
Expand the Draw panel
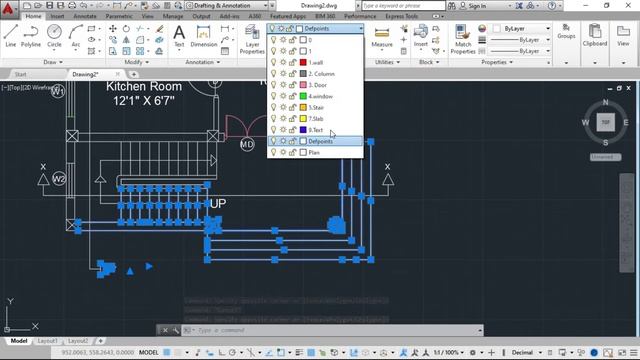(x=53, y=62)
